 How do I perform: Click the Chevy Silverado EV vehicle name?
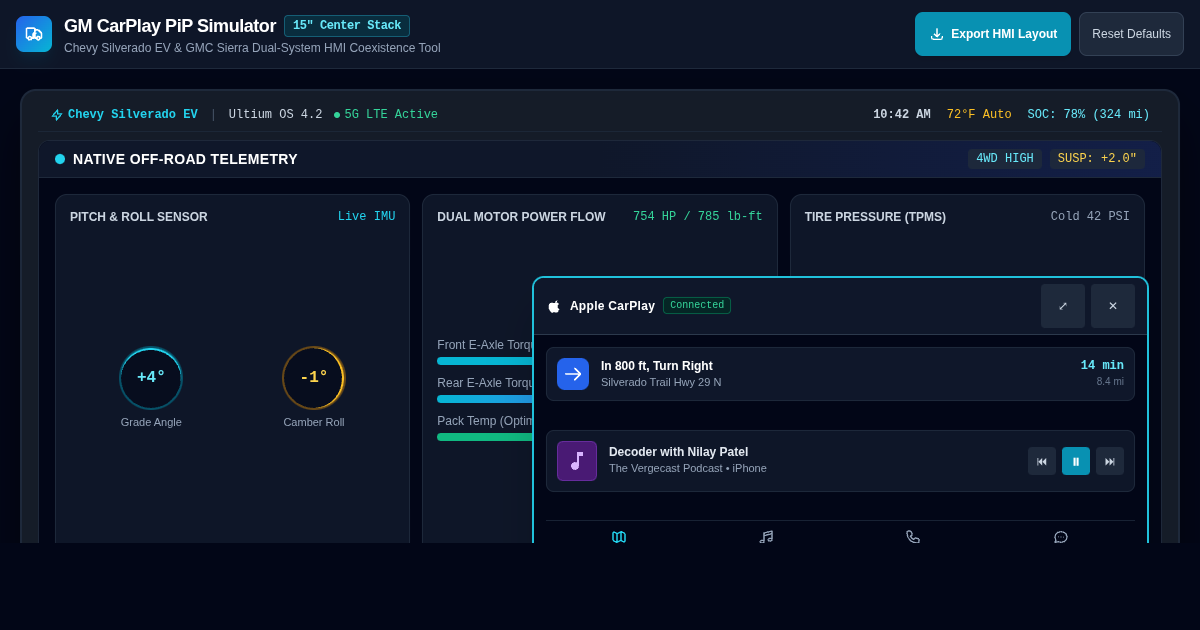133,115
